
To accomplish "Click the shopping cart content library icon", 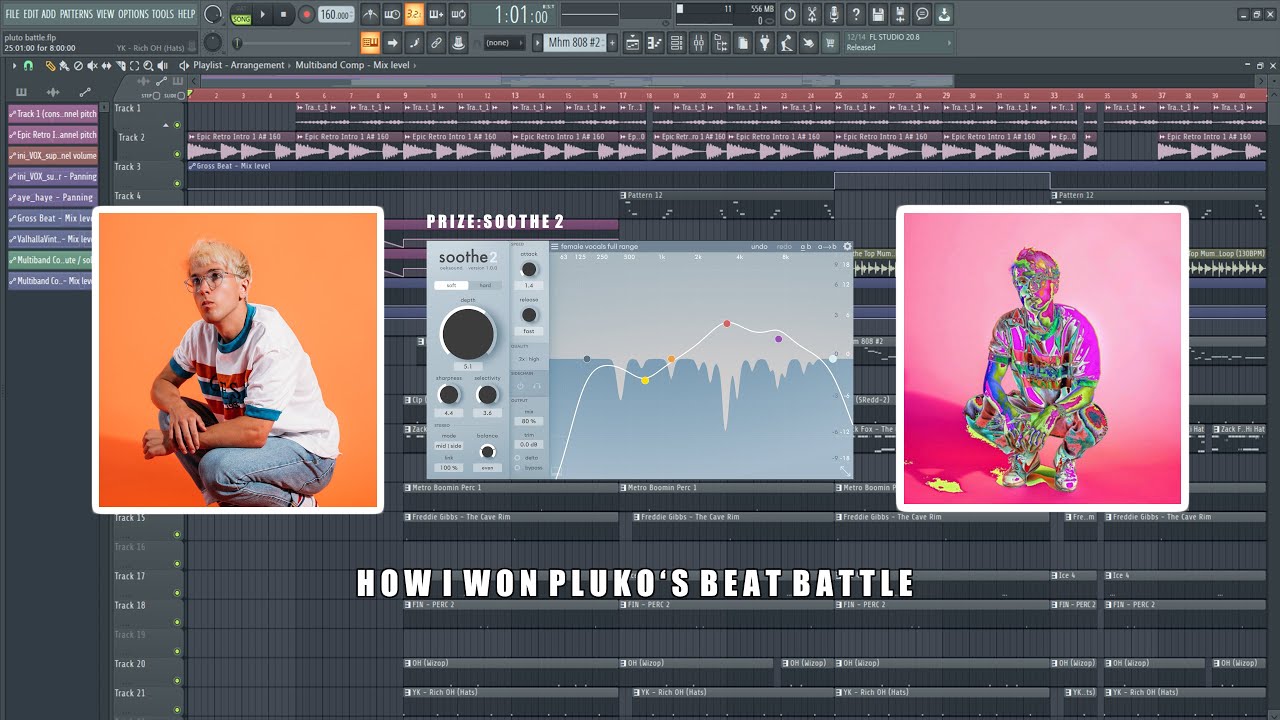I will 830,43.
